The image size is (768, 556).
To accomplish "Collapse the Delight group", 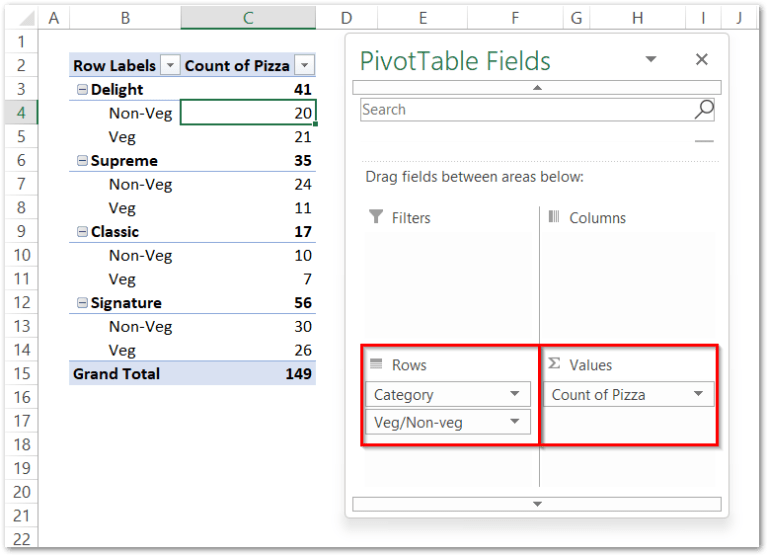I will (82, 89).
